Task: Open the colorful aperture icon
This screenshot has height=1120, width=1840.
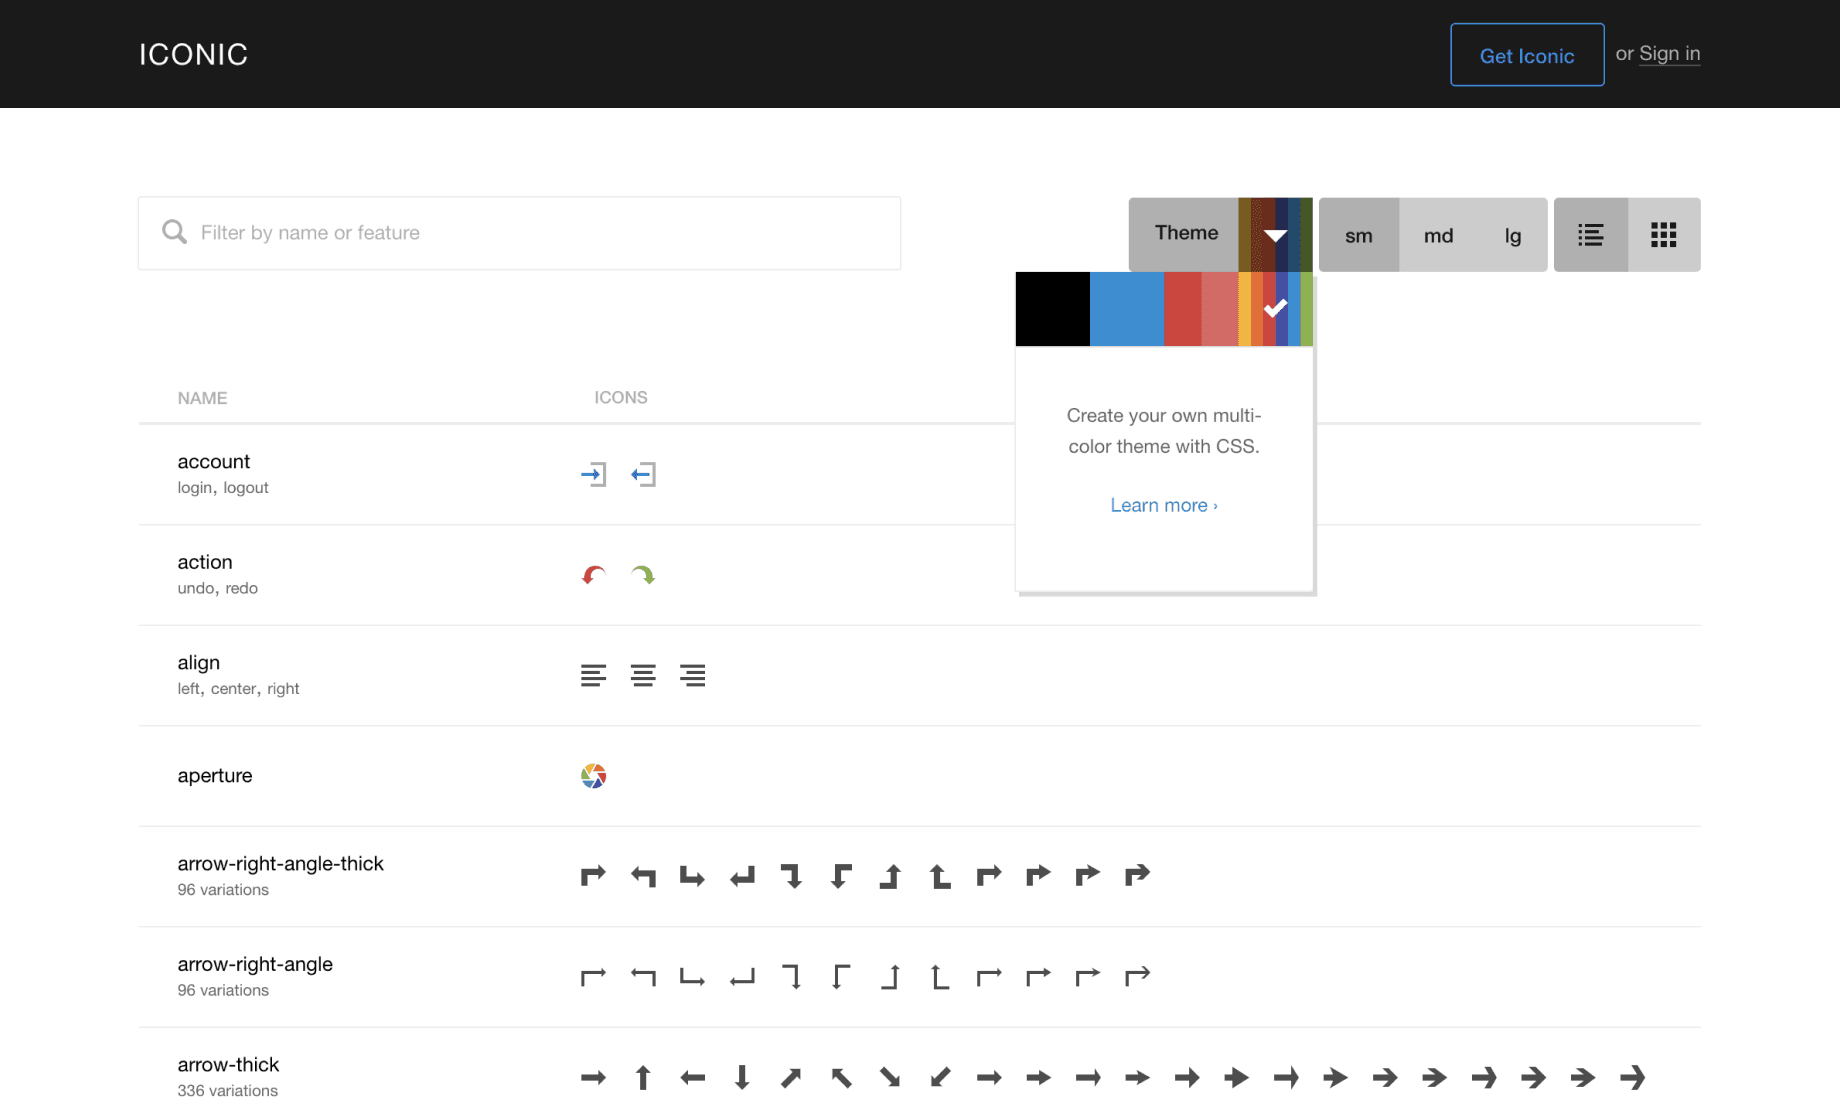Action: click(593, 776)
